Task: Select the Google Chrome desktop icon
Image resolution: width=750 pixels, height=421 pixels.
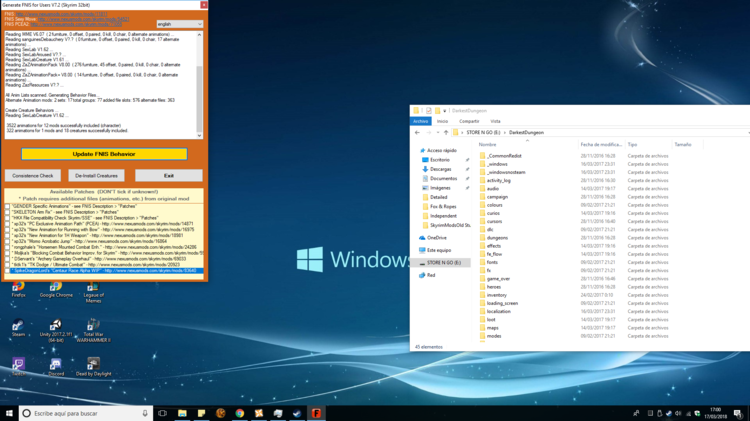Action: click(x=56, y=289)
